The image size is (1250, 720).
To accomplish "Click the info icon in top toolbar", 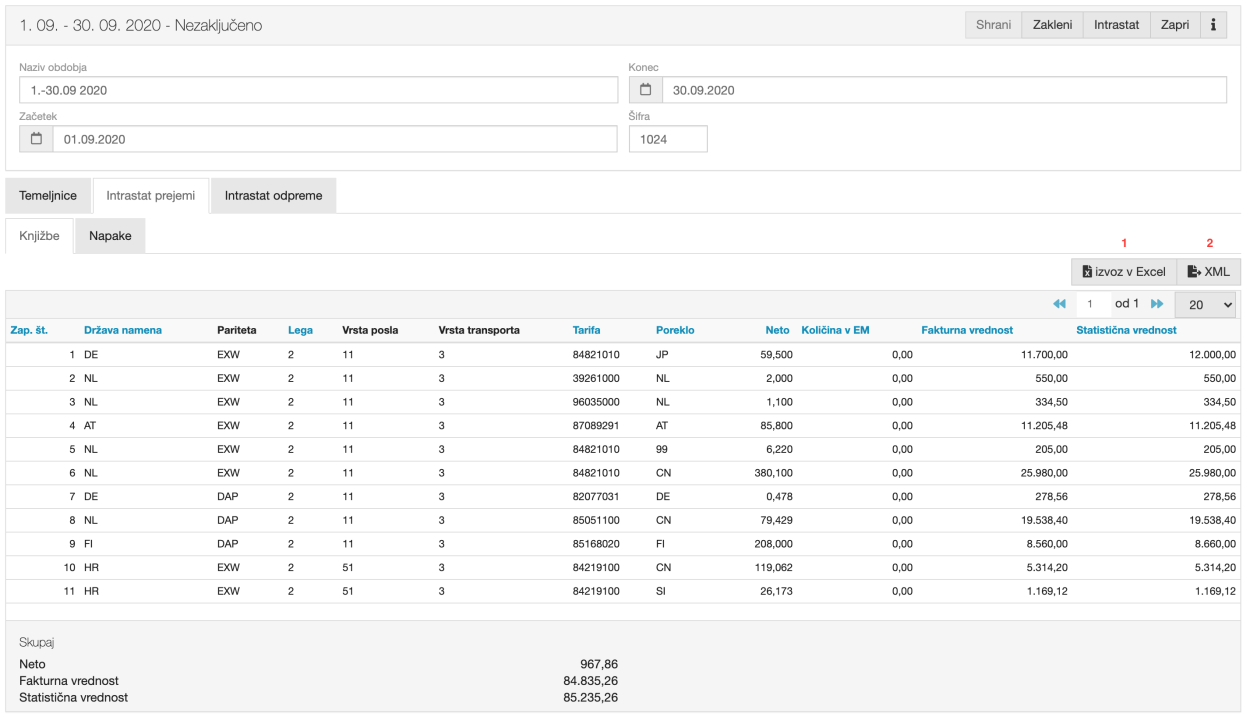I will point(1213,25).
